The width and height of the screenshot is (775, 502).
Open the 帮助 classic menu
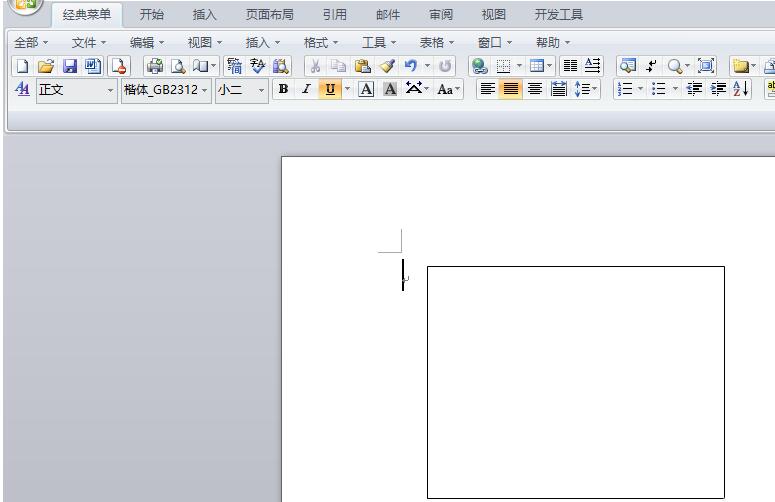coord(553,43)
